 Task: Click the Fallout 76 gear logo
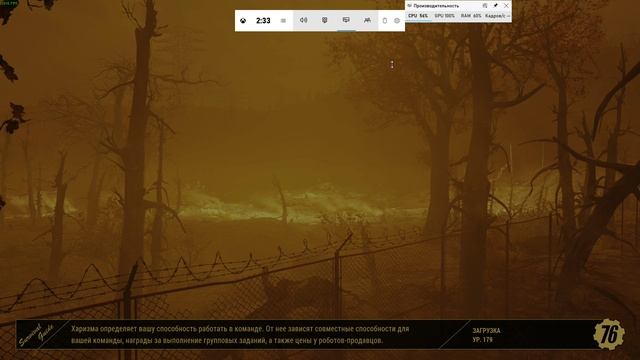coord(609,334)
